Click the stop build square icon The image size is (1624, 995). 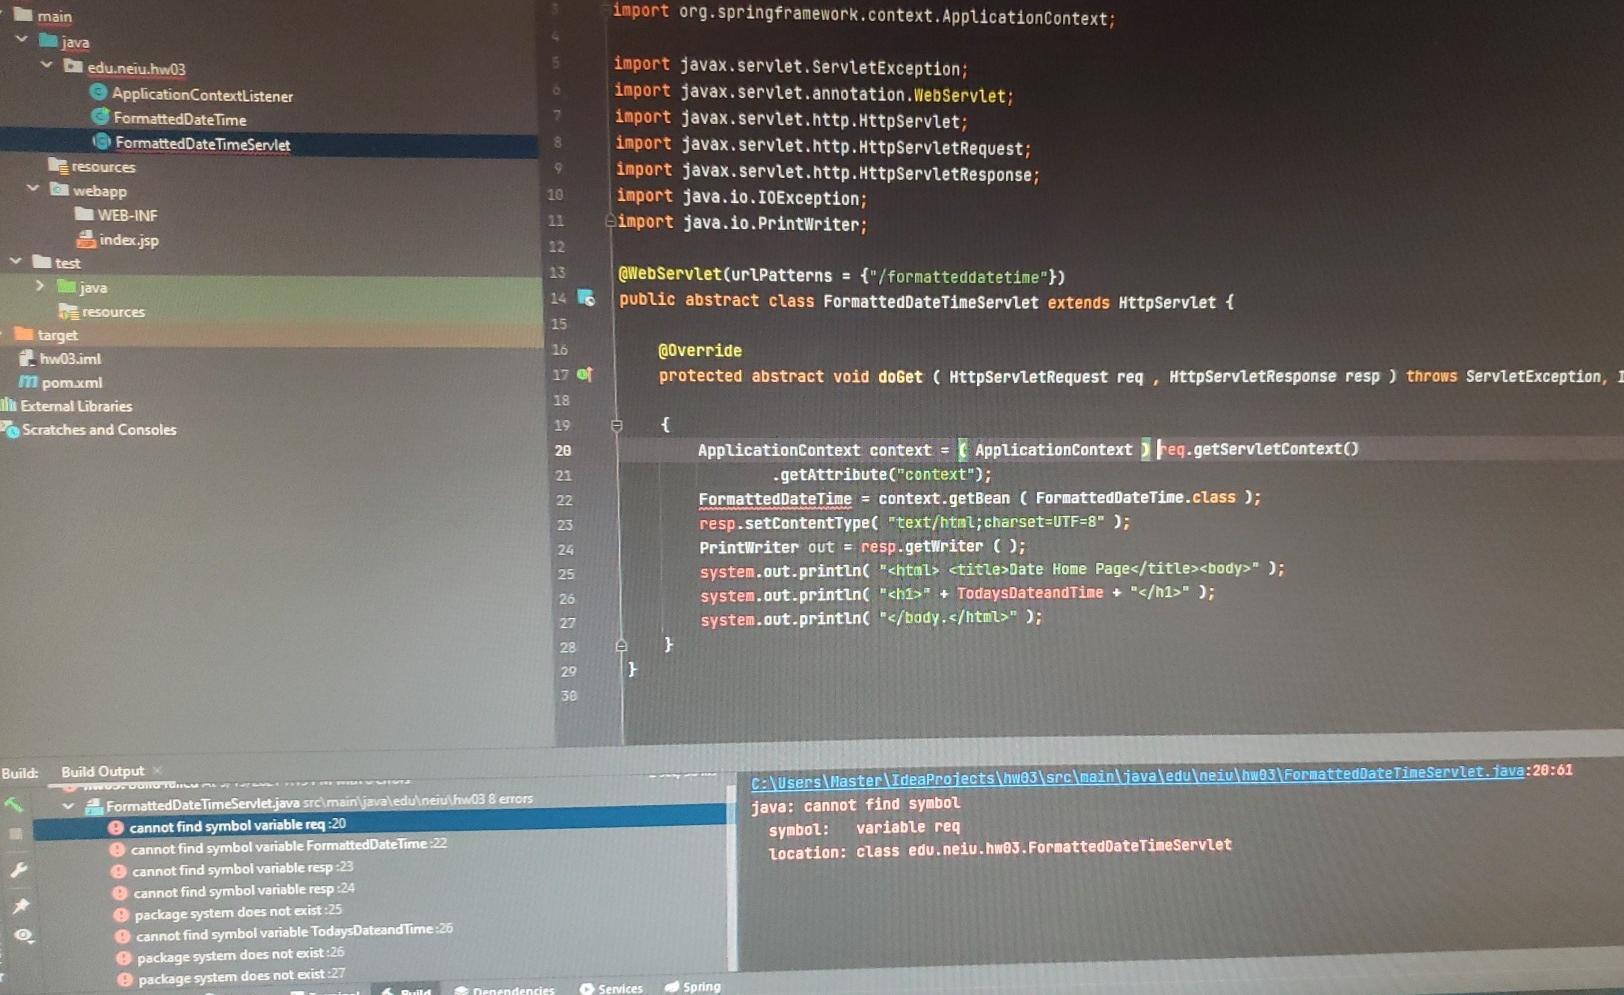pos(15,834)
